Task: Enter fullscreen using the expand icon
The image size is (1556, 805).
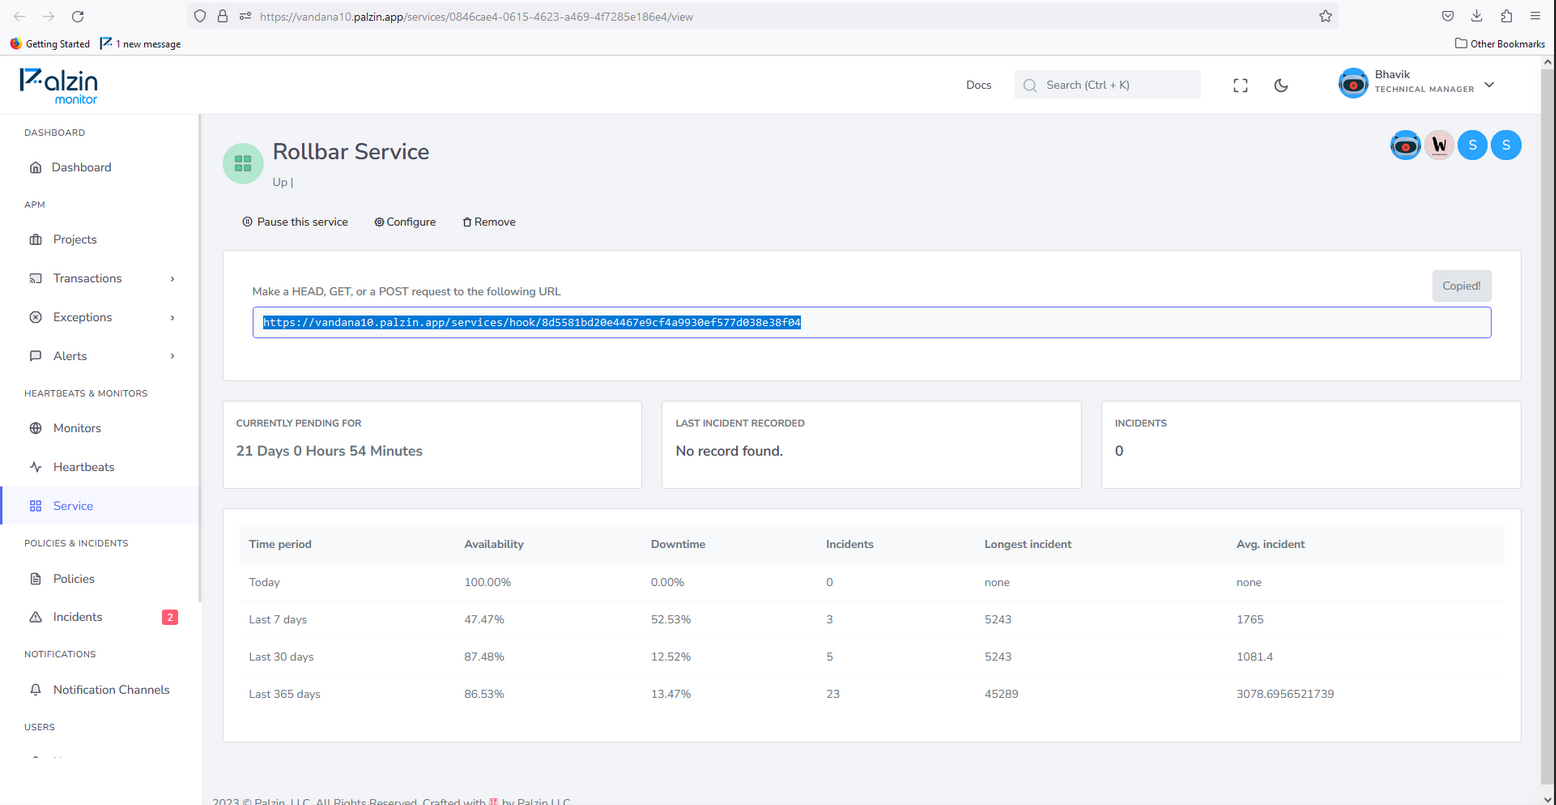Action: tap(1240, 86)
